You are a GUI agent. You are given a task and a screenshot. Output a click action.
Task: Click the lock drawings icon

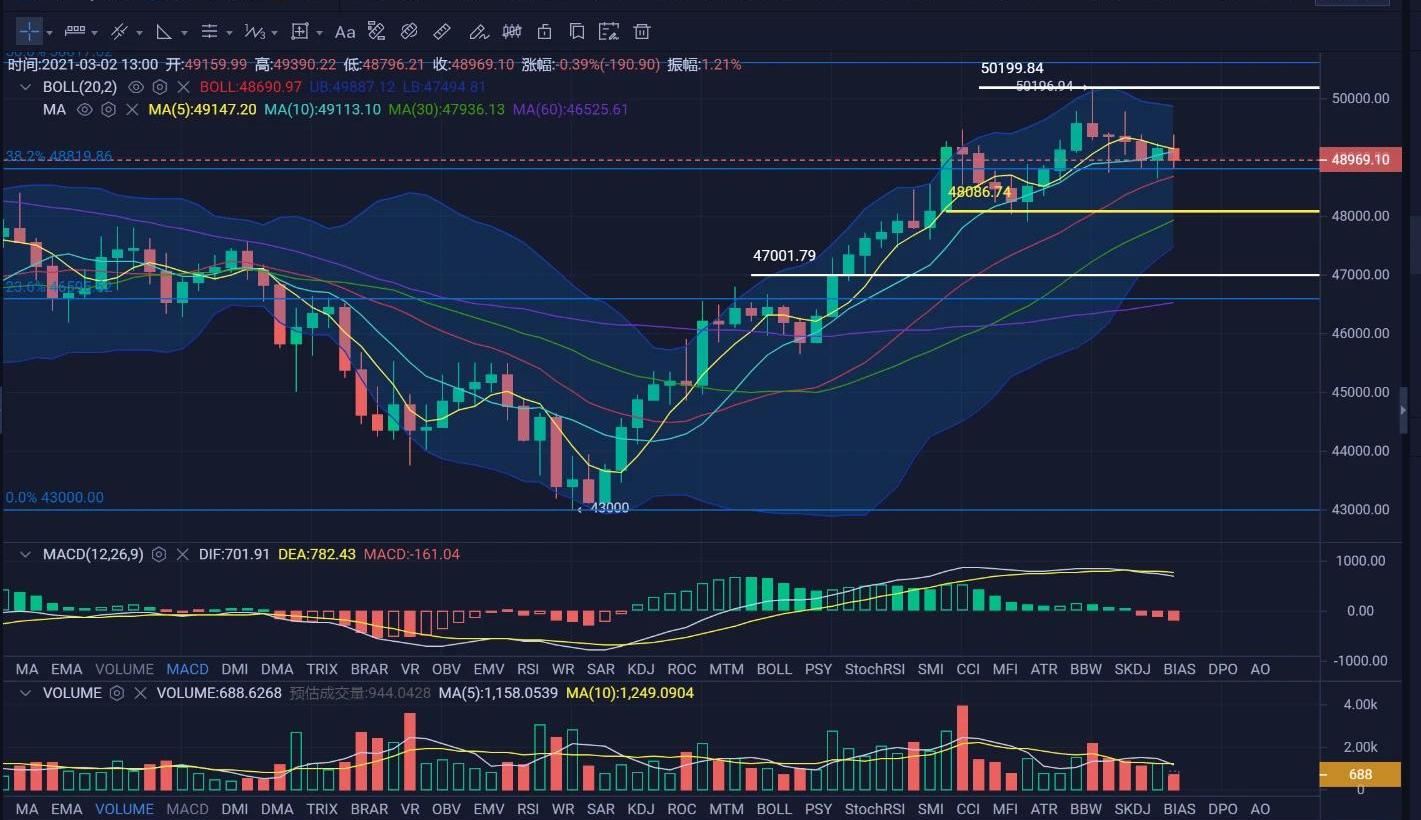[544, 32]
